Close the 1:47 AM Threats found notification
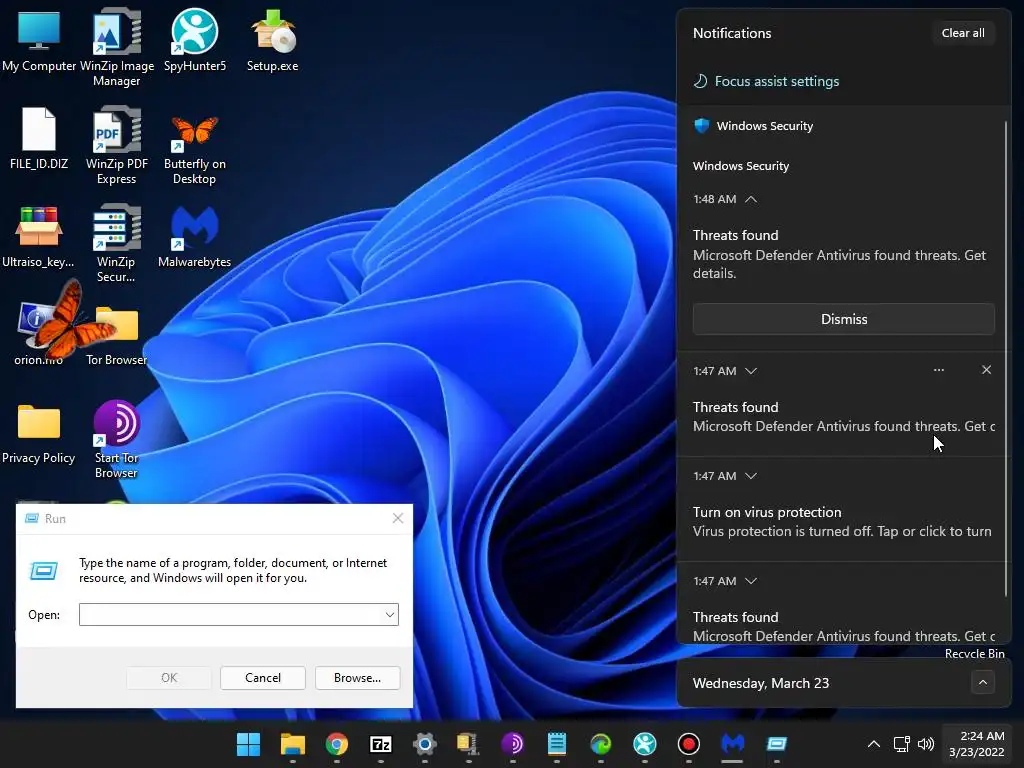1024x768 pixels. [x=986, y=370]
